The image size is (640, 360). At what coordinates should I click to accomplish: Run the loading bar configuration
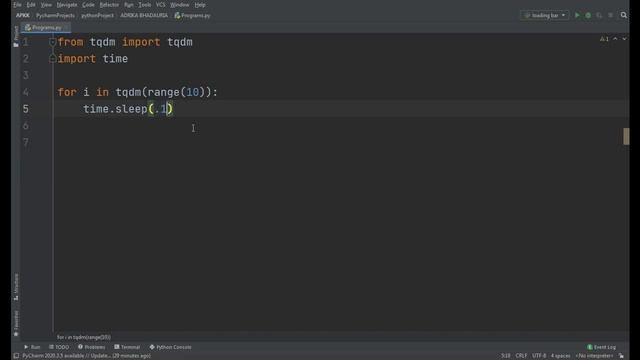(577, 16)
